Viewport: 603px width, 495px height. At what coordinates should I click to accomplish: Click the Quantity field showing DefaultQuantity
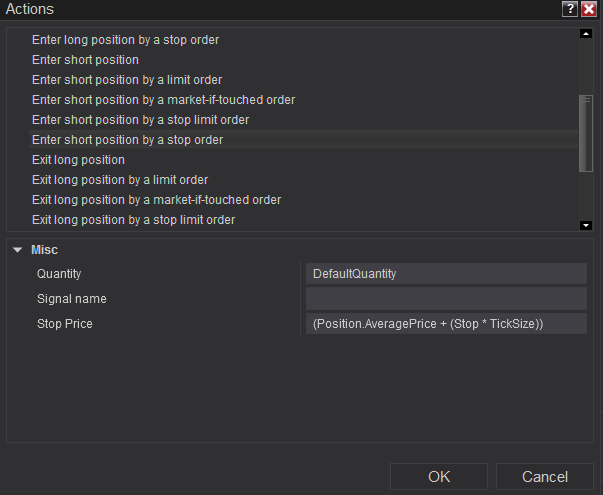click(x=445, y=274)
